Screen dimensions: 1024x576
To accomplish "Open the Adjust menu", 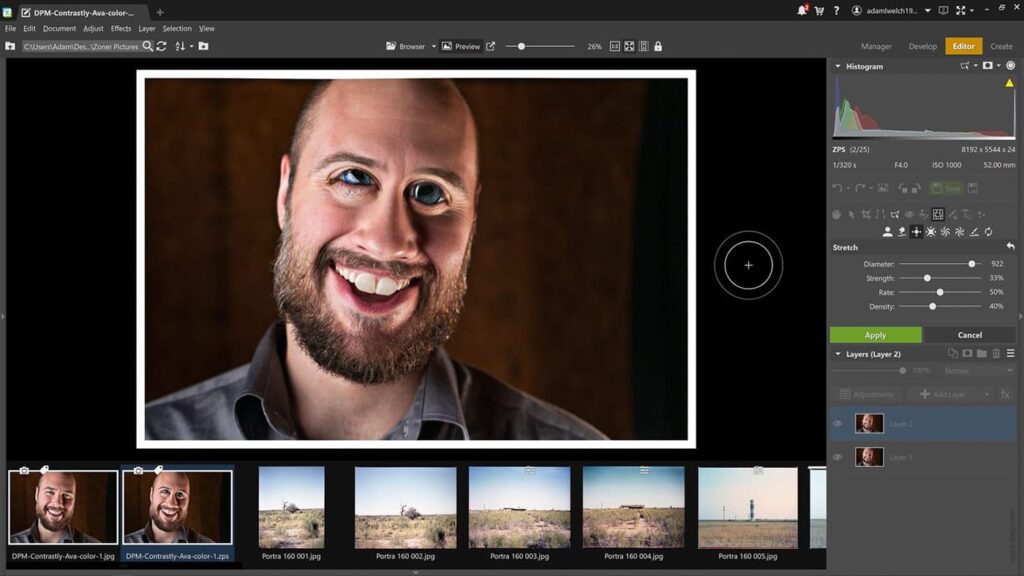I will [x=93, y=29].
